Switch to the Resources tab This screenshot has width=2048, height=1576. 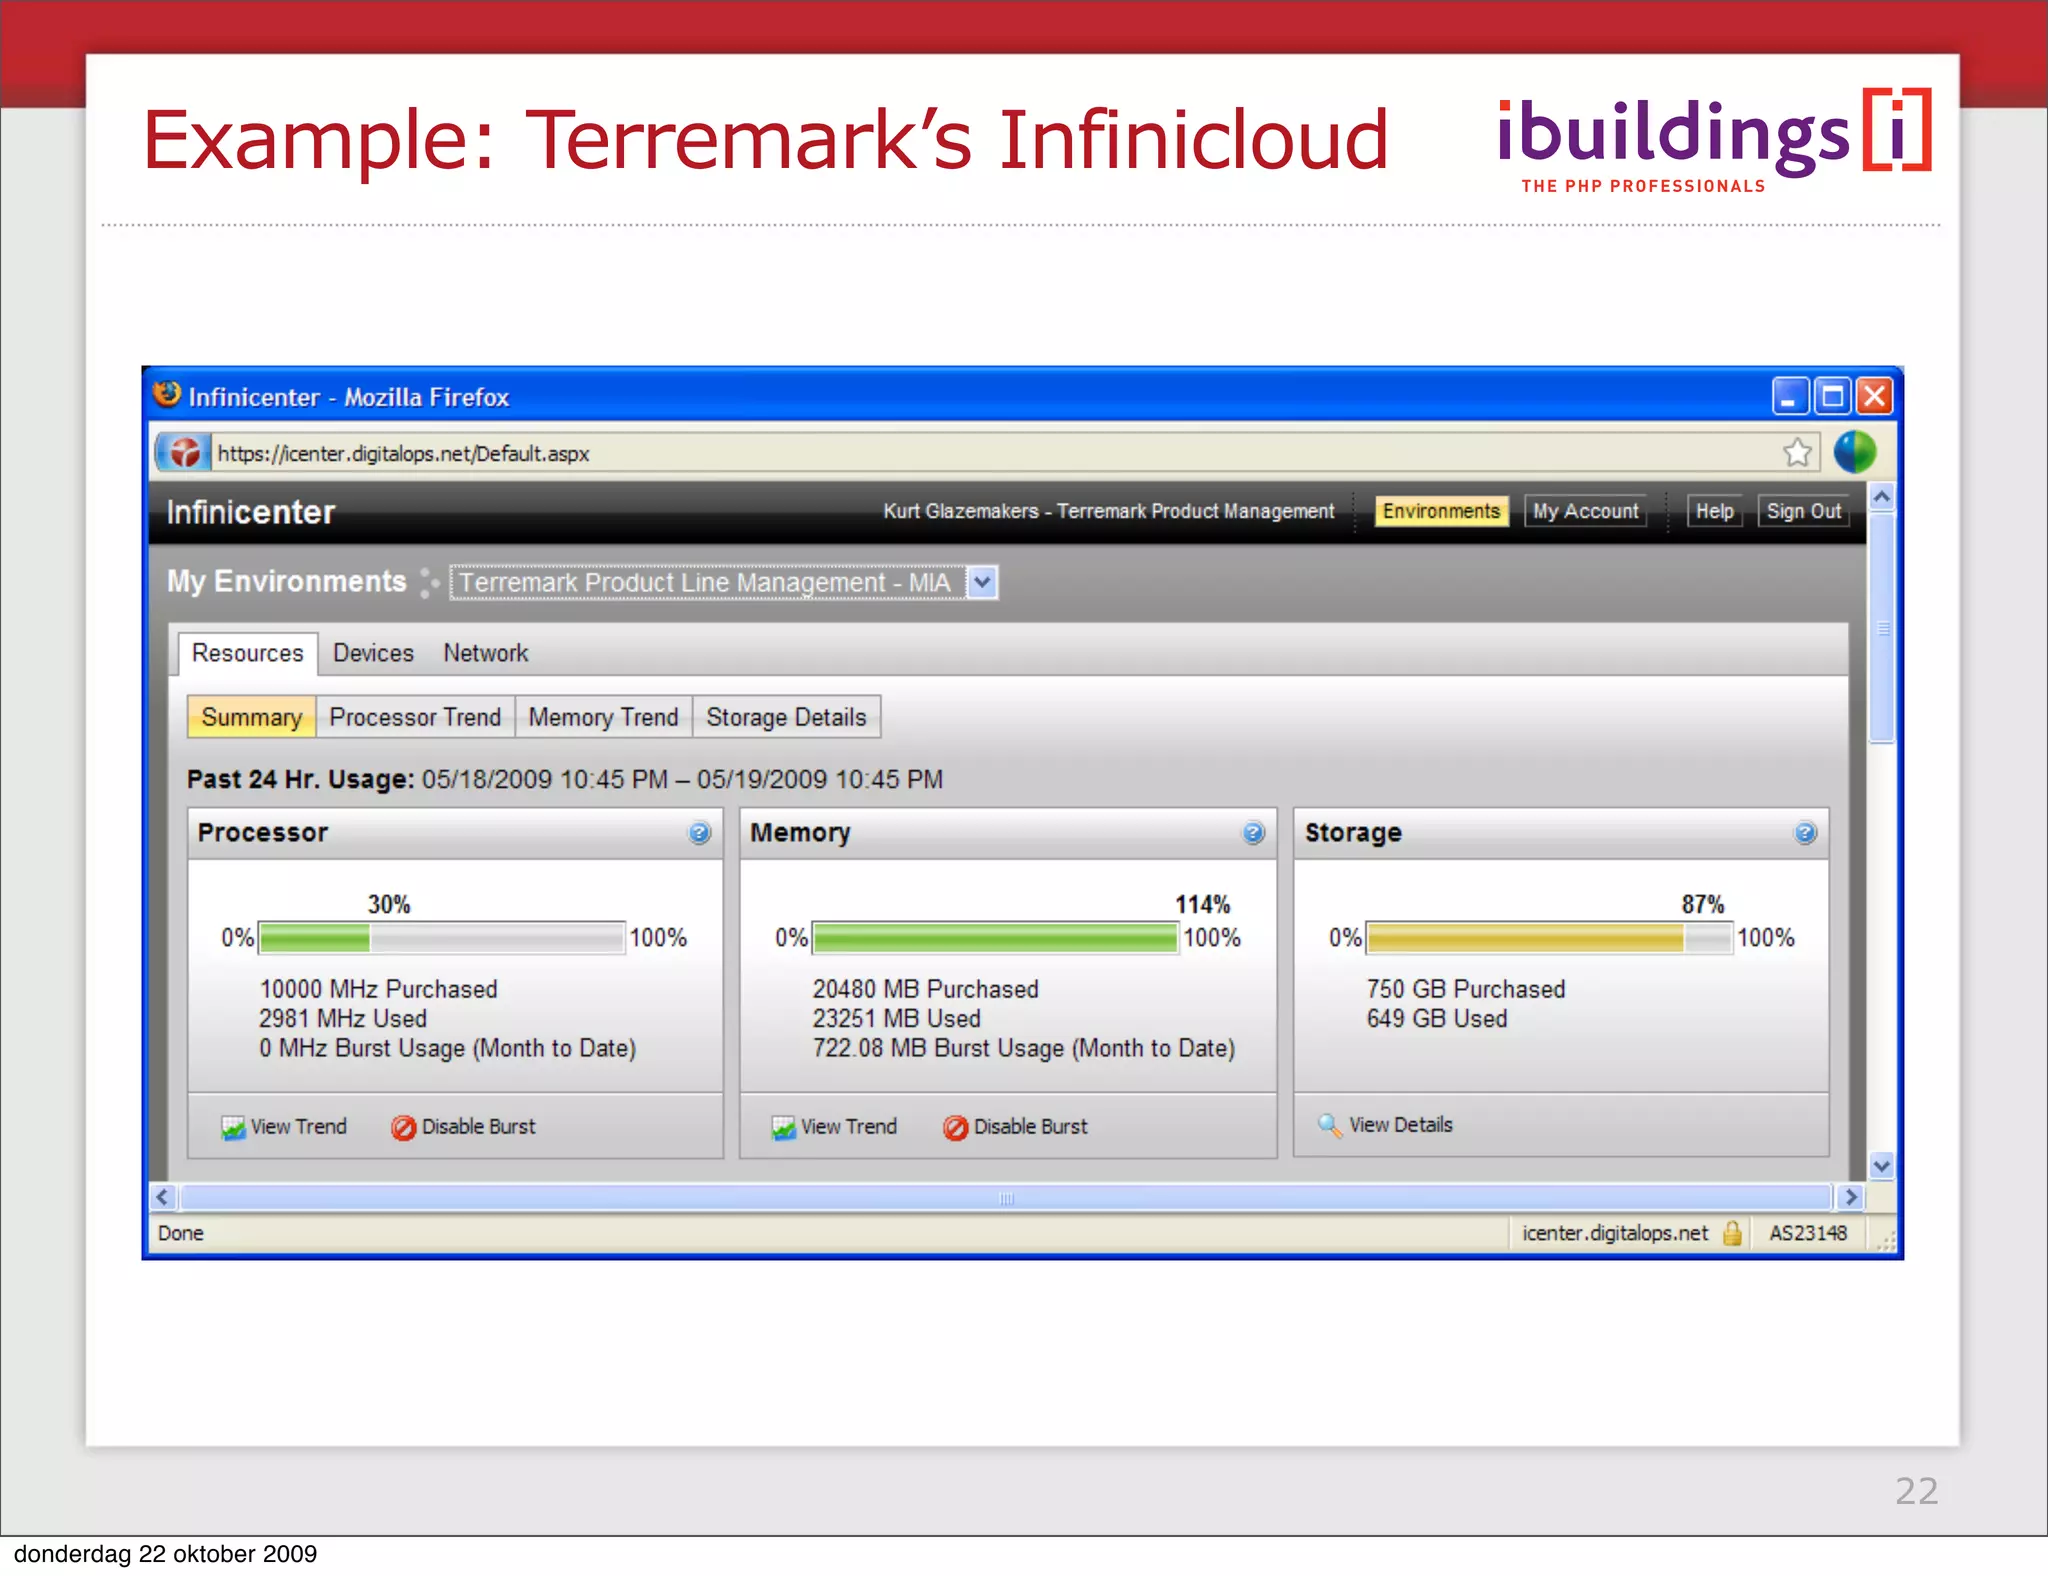[x=247, y=653]
